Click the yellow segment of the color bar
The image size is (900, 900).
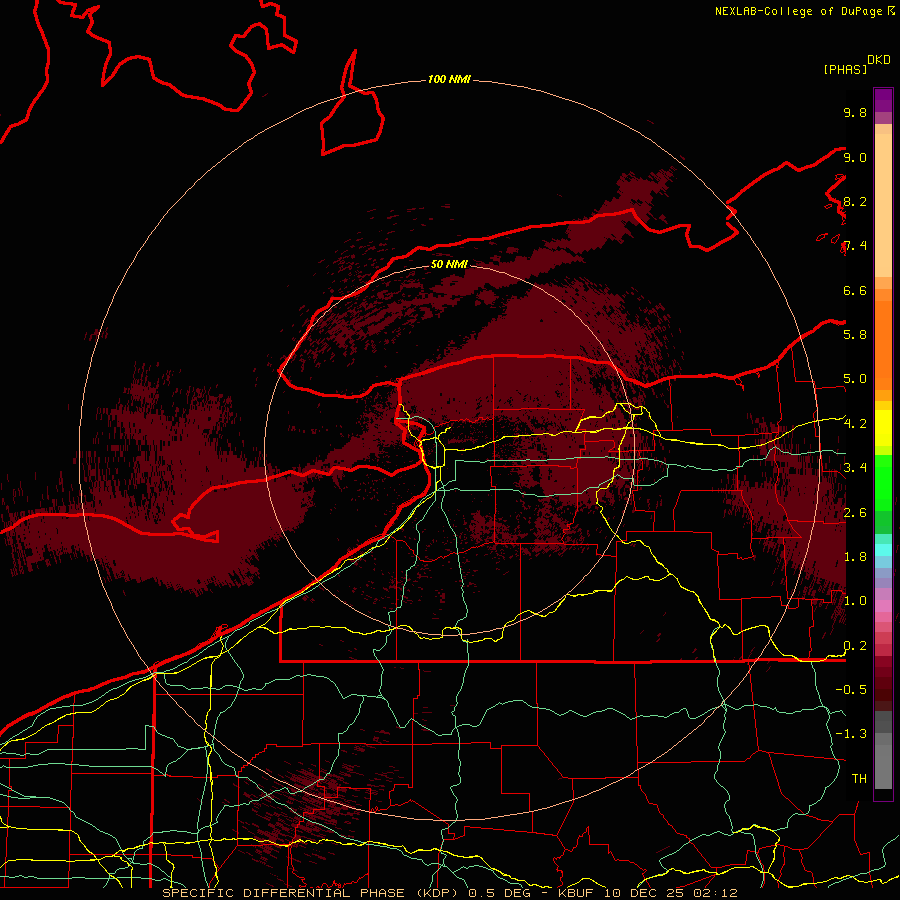pyautogui.click(x=883, y=428)
